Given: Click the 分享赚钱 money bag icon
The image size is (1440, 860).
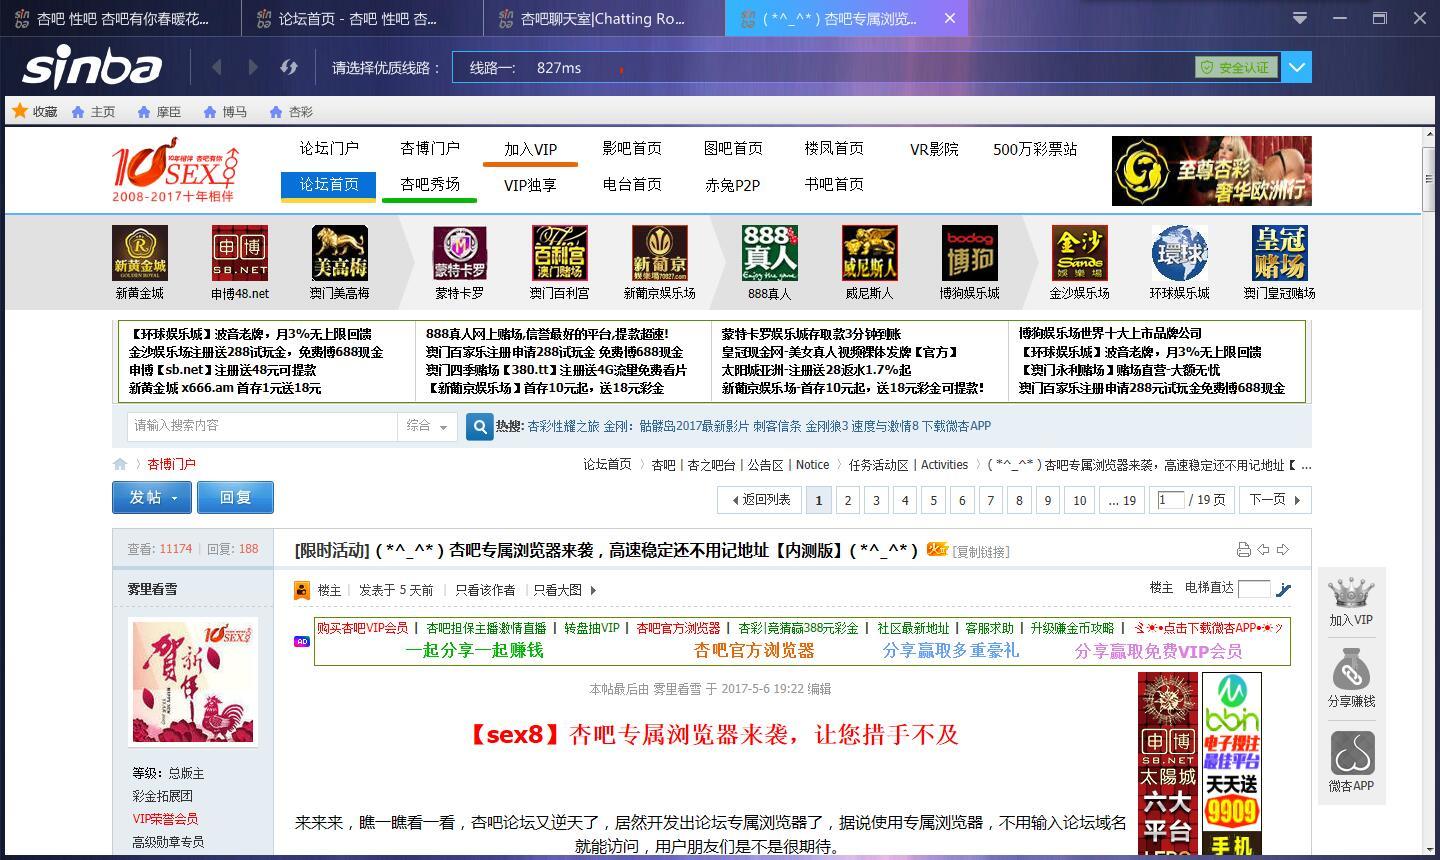Looking at the screenshot, I should click(x=1351, y=670).
